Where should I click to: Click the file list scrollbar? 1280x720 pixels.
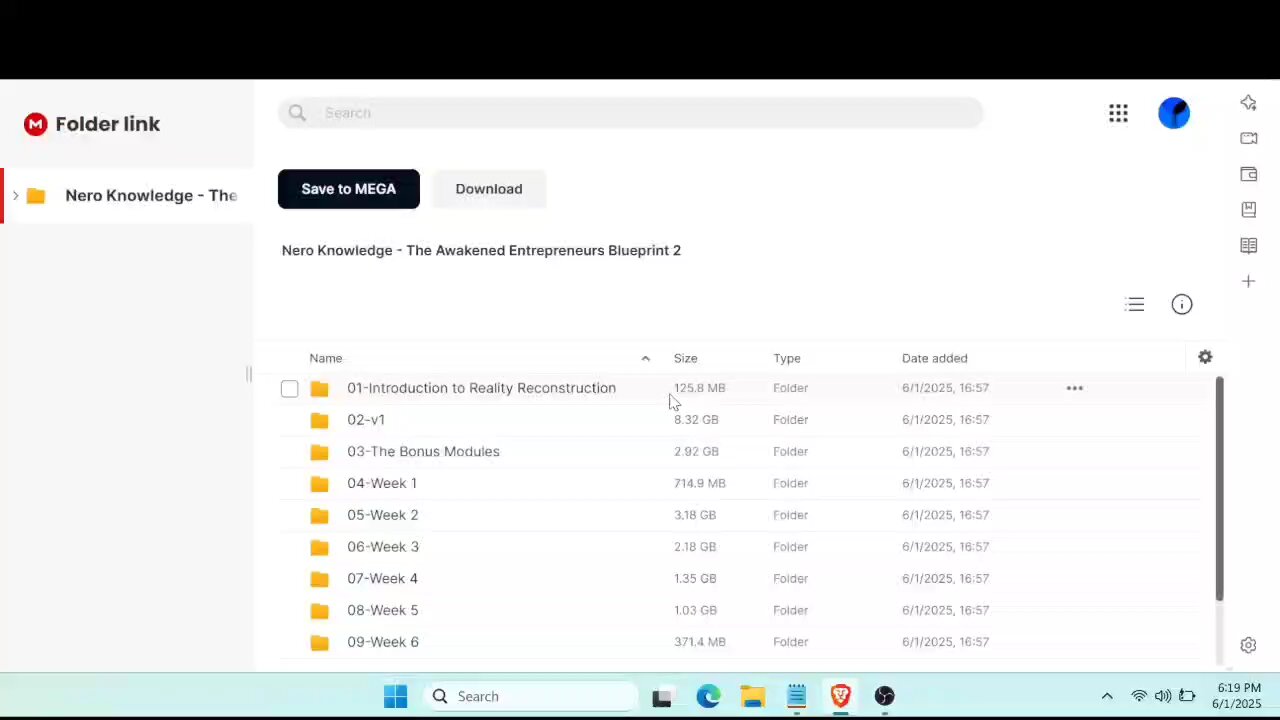[1219, 489]
